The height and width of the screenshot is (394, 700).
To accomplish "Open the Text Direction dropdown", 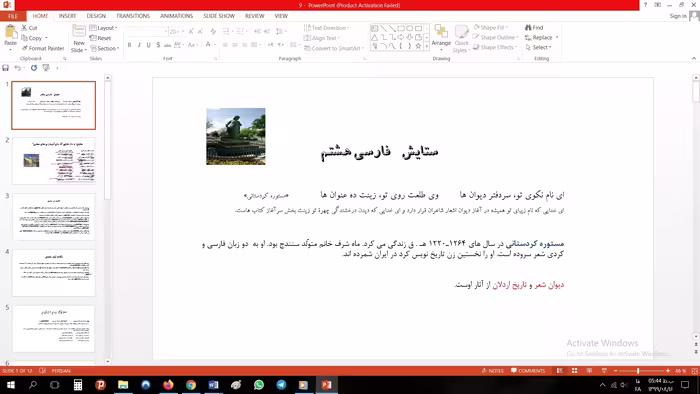I will click(326, 28).
